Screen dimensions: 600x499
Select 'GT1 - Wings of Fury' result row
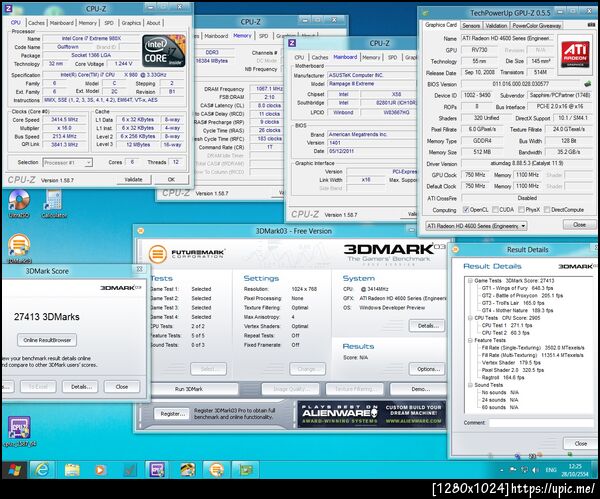pyautogui.click(x=518, y=288)
